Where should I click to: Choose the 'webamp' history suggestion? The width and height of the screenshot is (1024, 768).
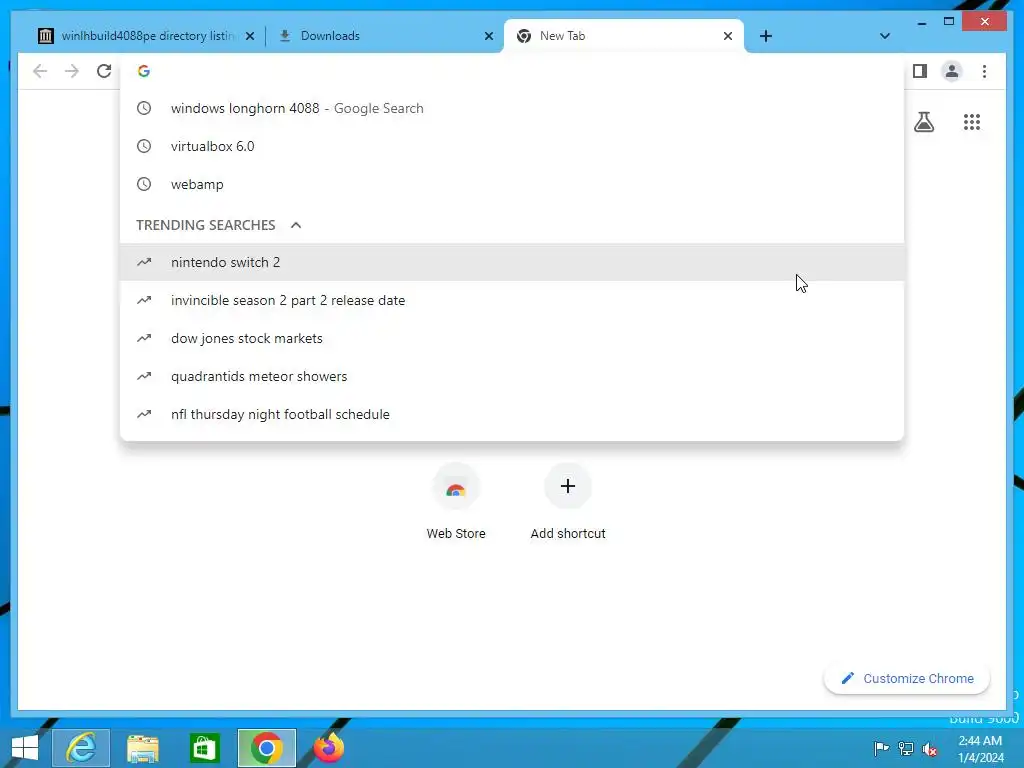click(512, 184)
